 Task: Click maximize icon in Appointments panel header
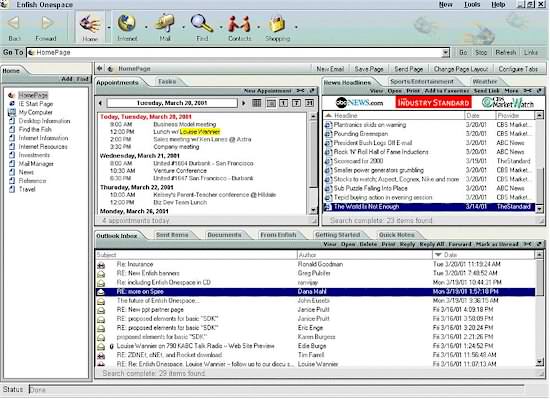pyautogui.click(x=312, y=91)
